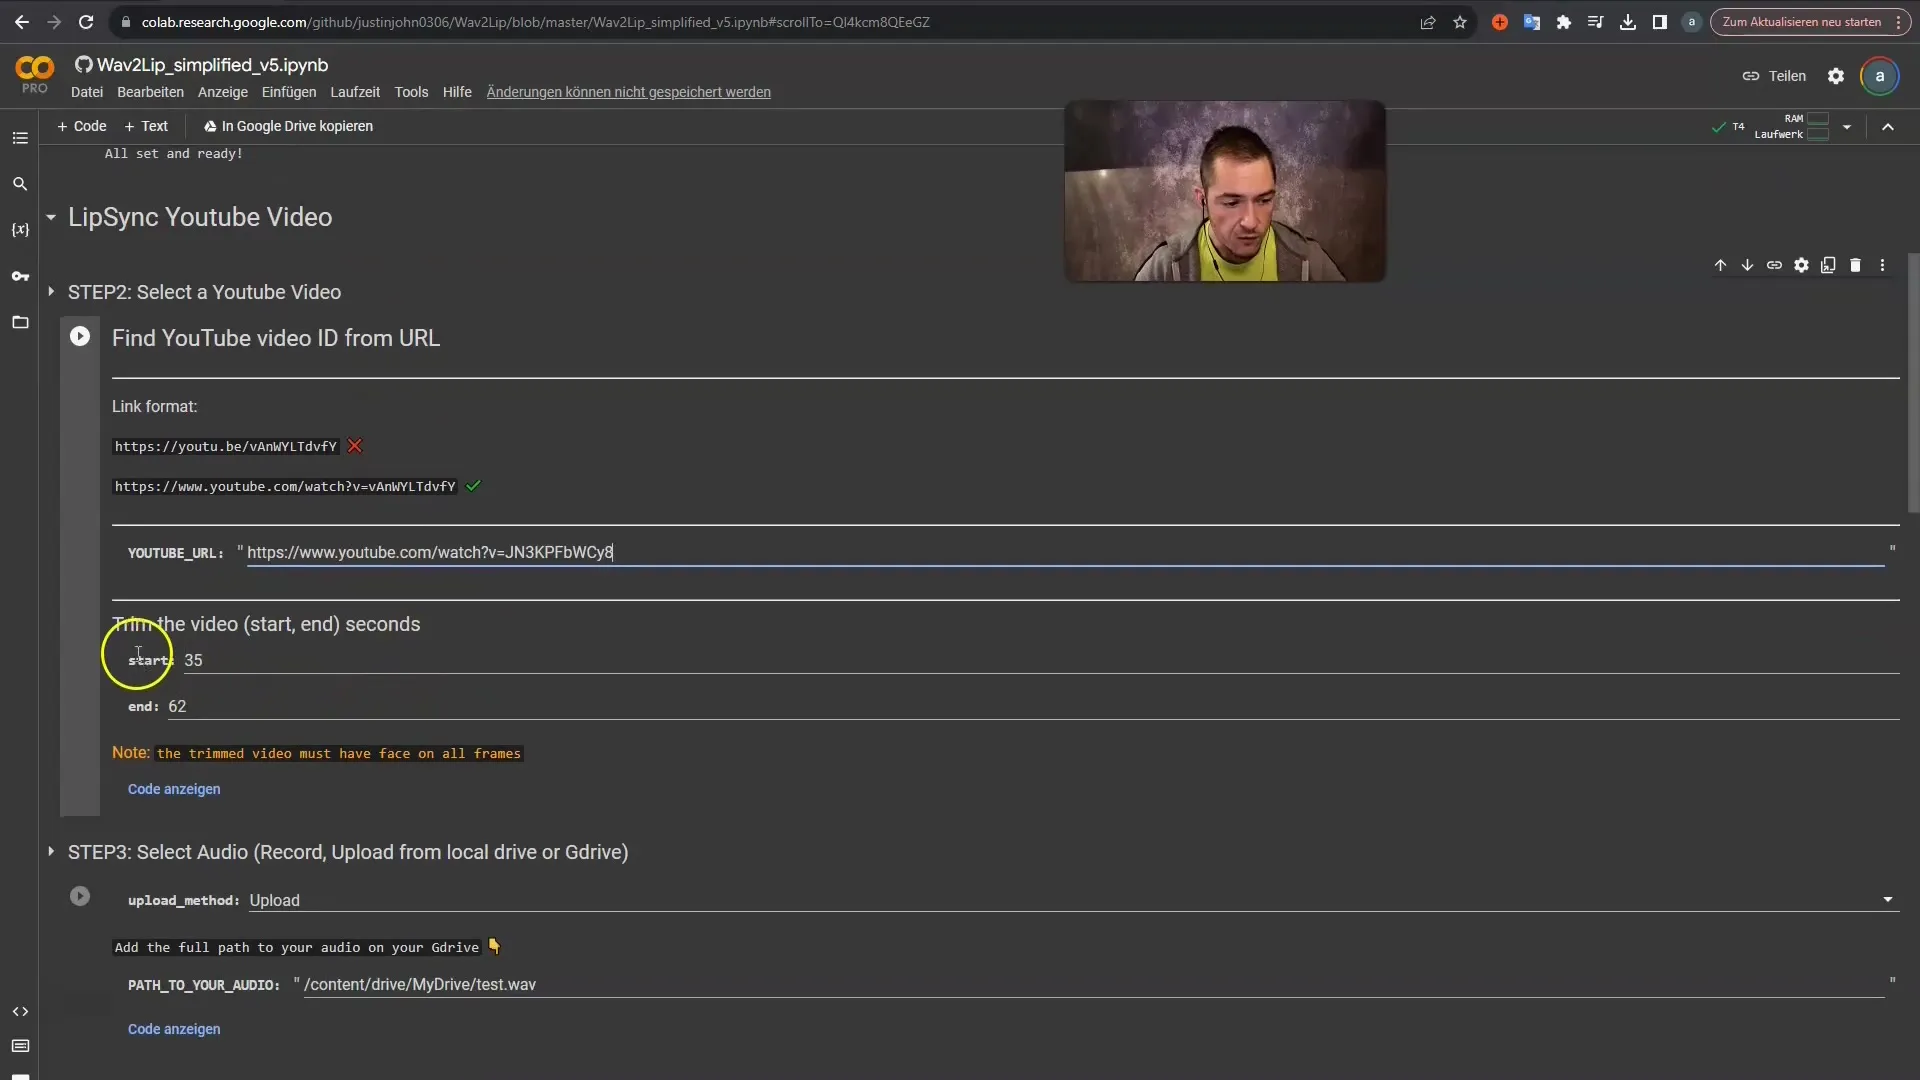1920x1080 pixels.
Task: Expand STEP3: Select Audio section
Action: click(x=51, y=852)
